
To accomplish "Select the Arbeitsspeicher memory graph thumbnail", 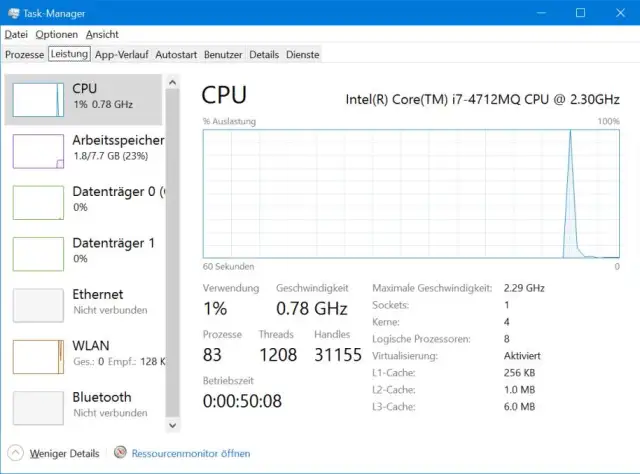I will 38,151.
